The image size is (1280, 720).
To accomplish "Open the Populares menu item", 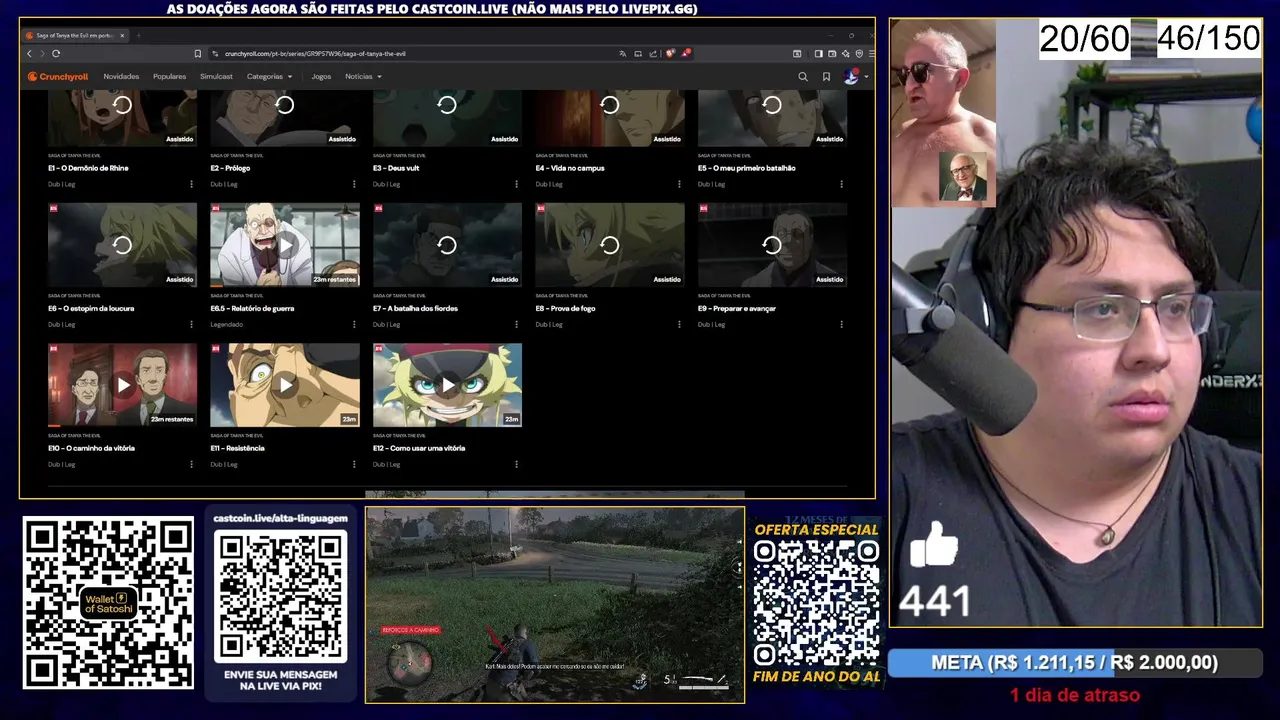I will [169, 76].
